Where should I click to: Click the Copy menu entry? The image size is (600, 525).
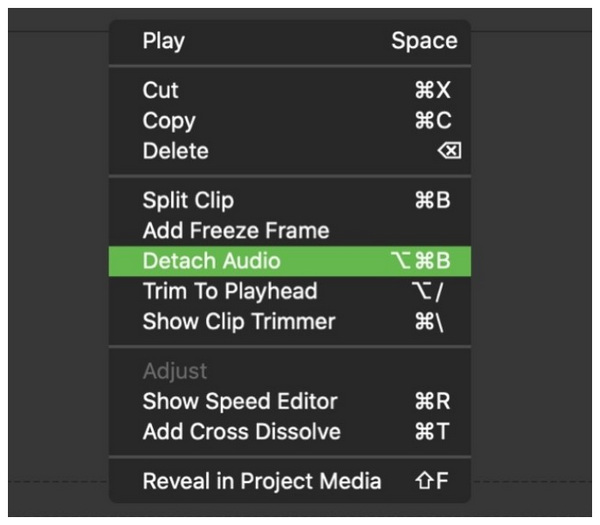pyautogui.click(x=168, y=121)
